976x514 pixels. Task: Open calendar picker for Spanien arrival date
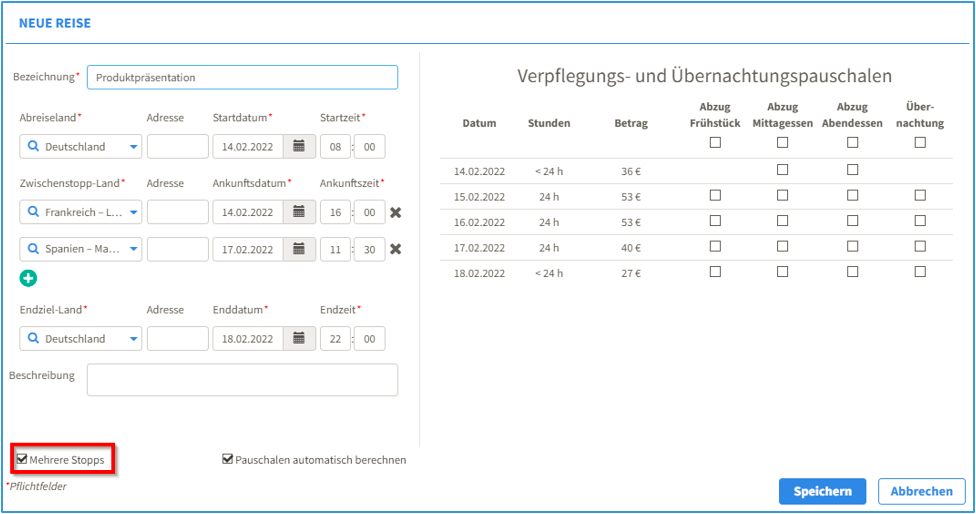(x=299, y=250)
